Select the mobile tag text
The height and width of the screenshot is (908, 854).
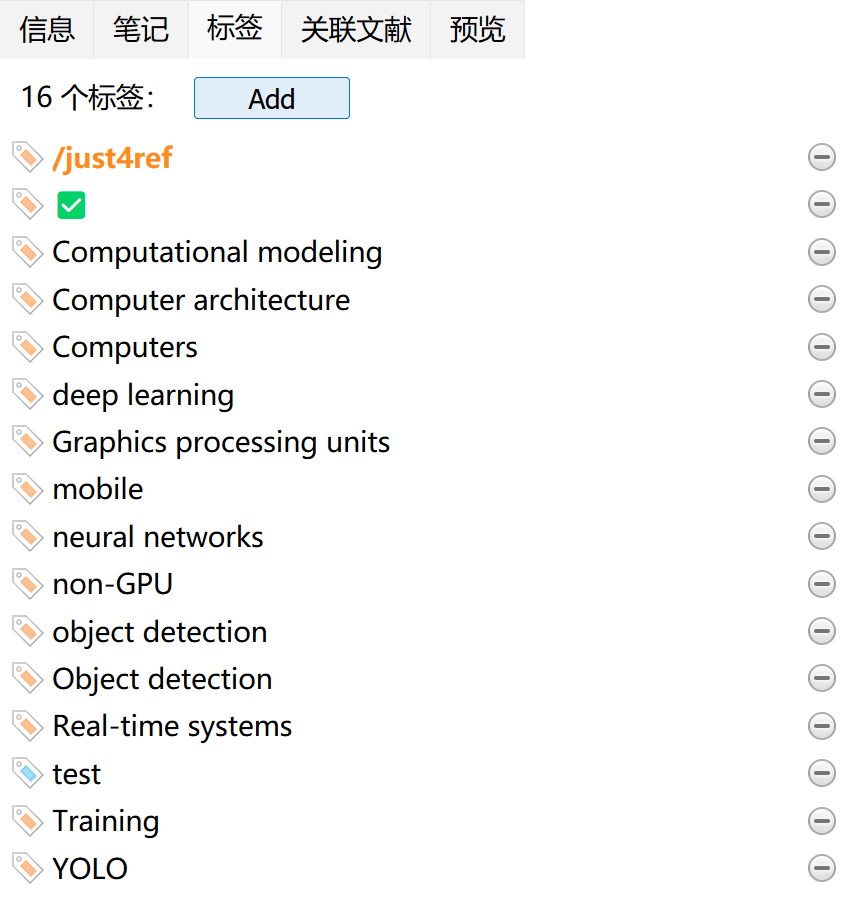(x=97, y=489)
